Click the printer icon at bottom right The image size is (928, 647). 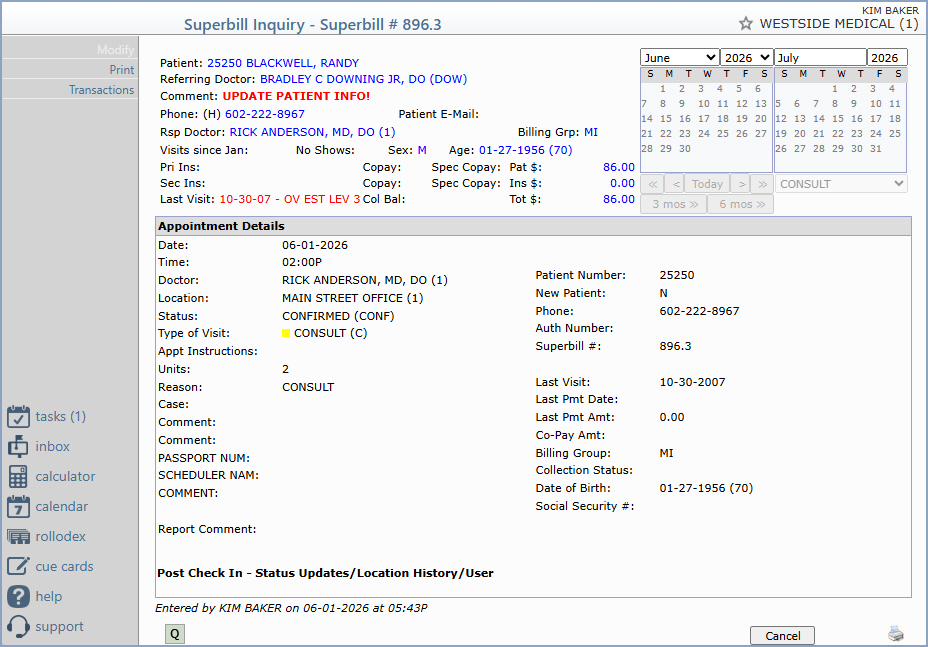coord(896,634)
